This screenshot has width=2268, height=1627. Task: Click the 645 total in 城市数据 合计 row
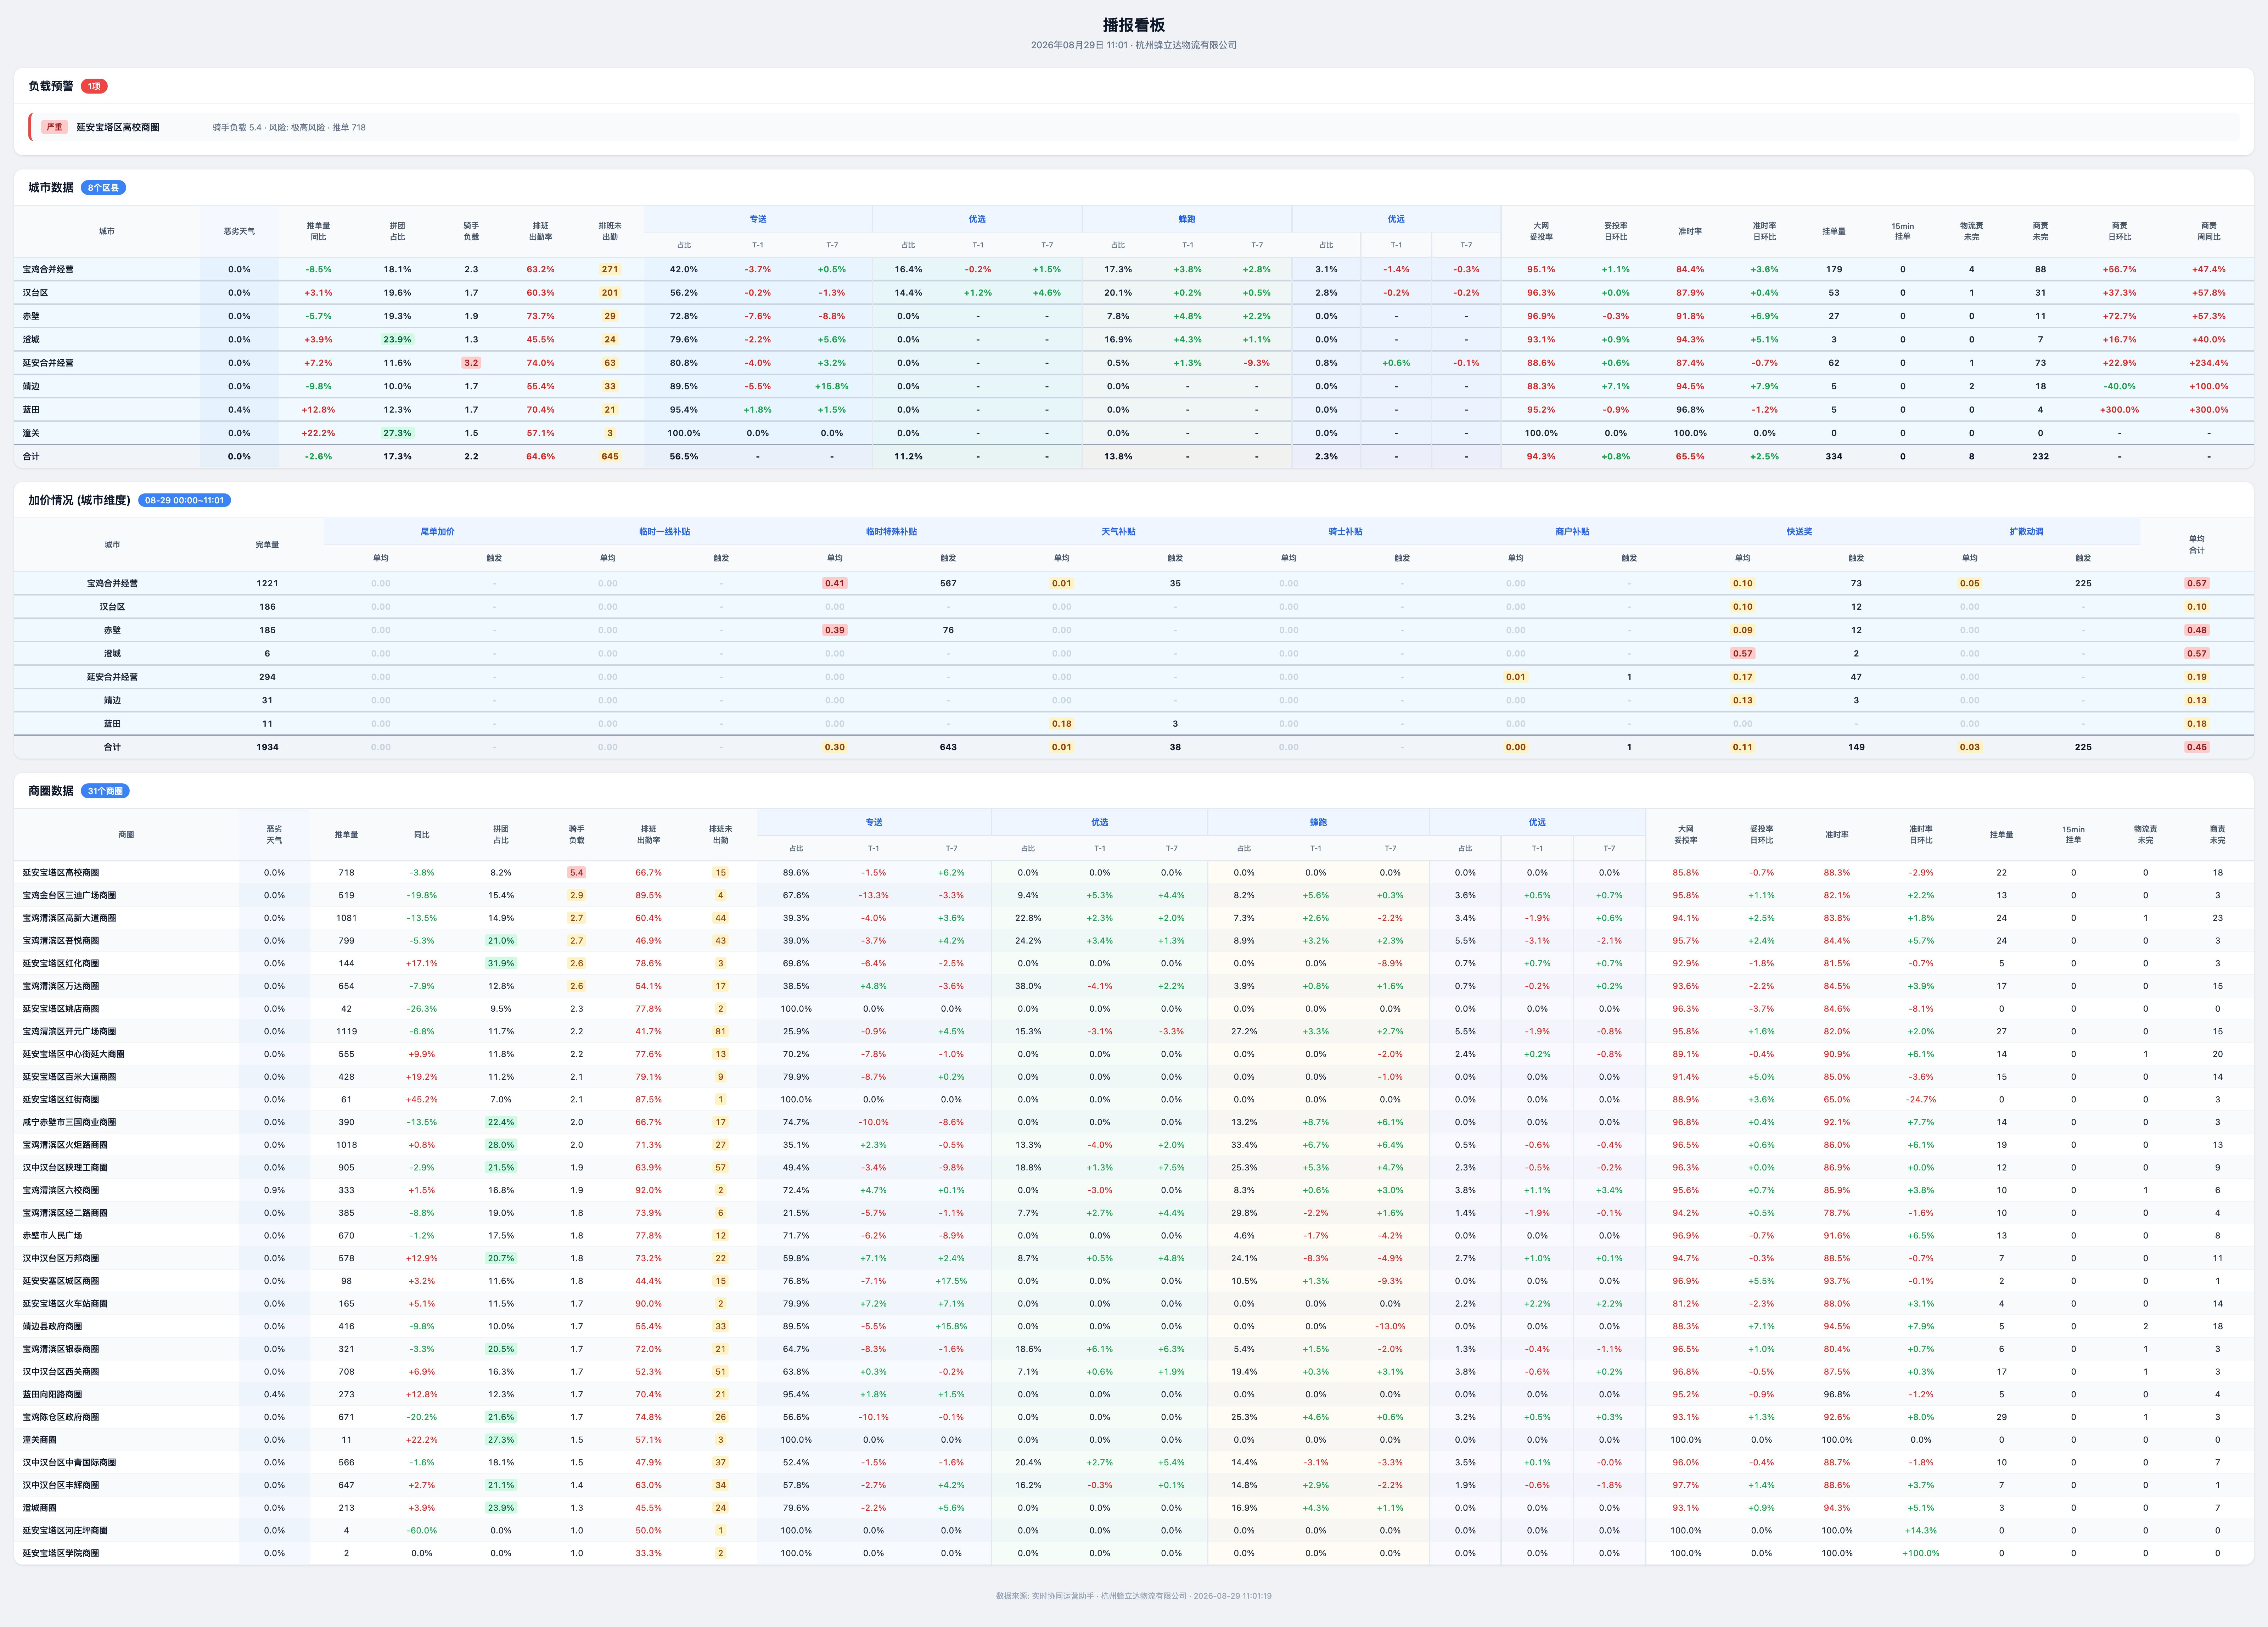coord(610,456)
